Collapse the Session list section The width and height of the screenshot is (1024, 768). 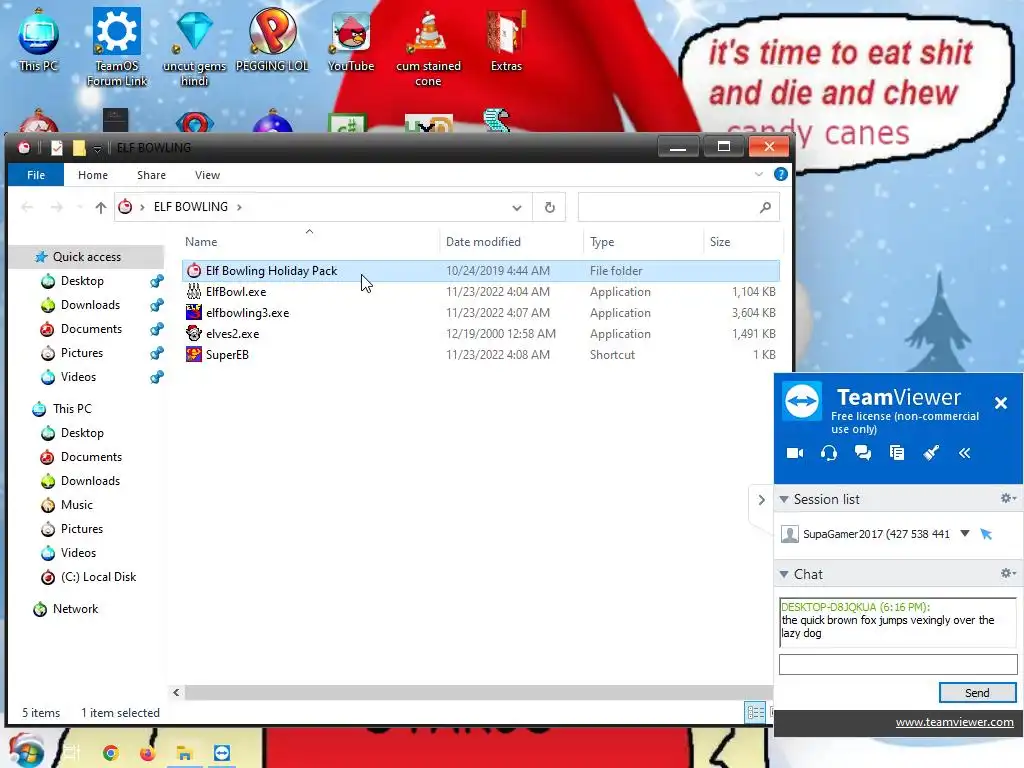784,500
